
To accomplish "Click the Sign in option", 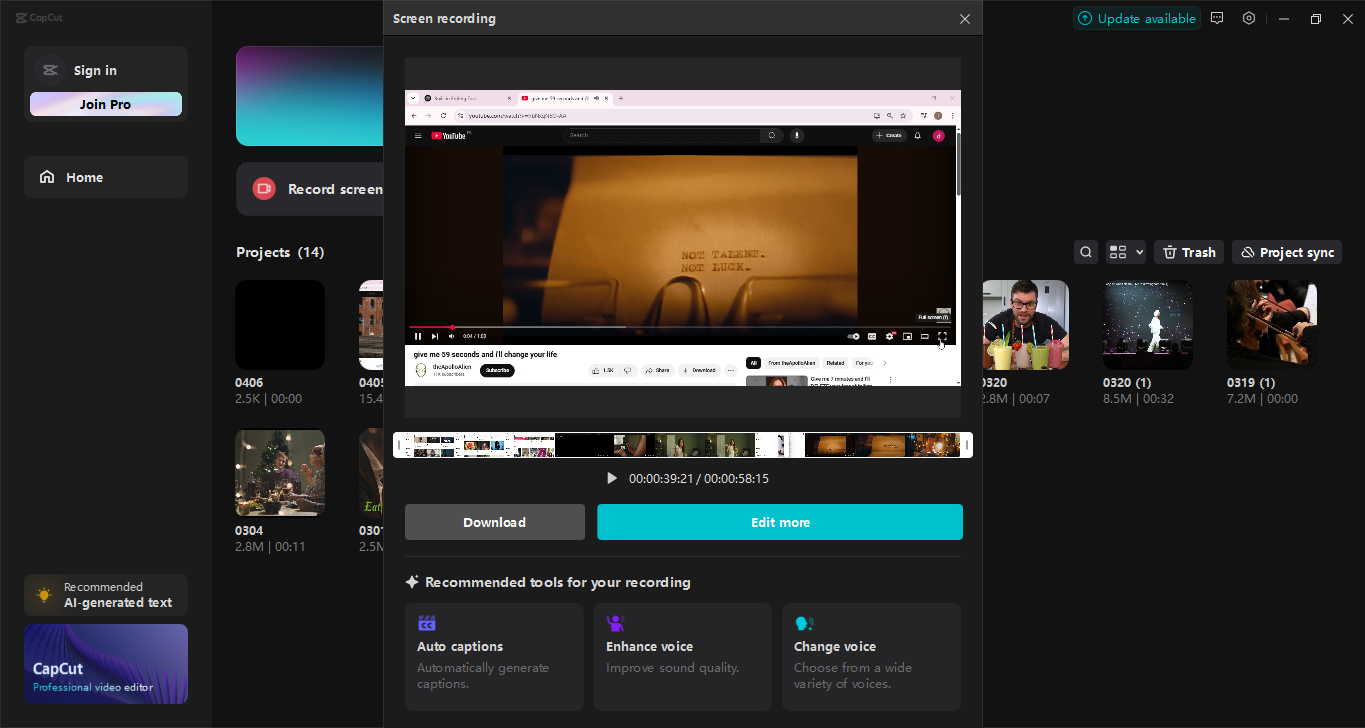I will click(95, 70).
